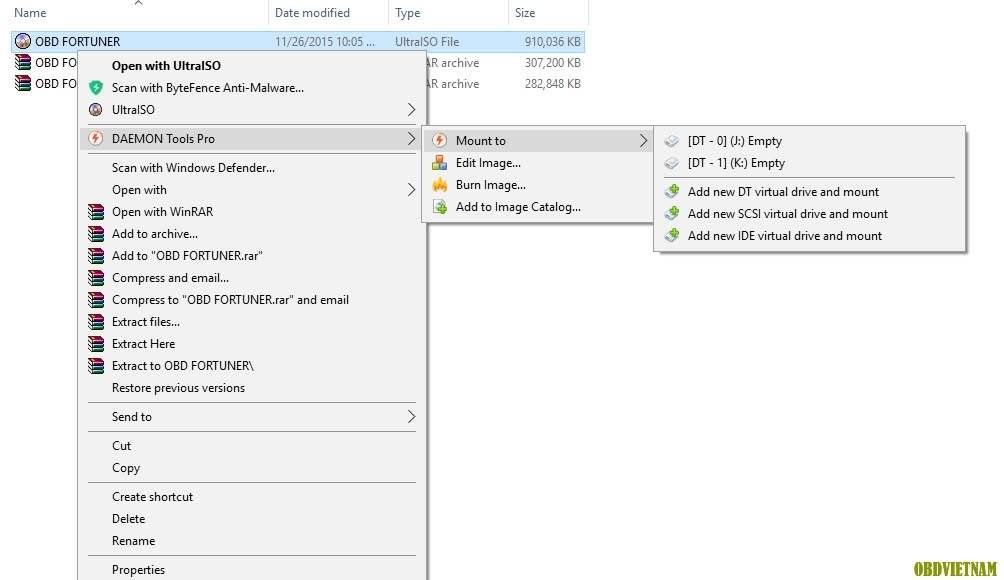
Task: Click the 307,200 KB size cell
Action: click(x=553, y=63)
